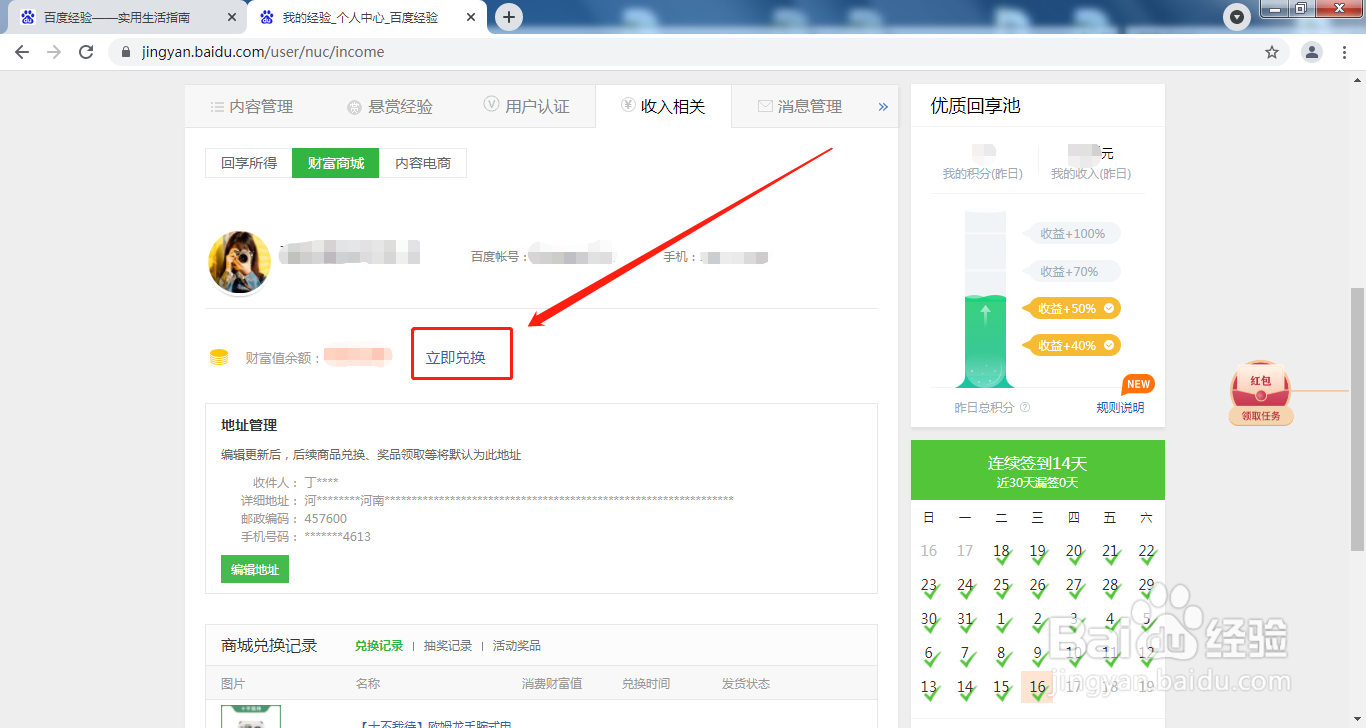Click the NEW badge near 规则说明
Image resolution: width=1366 pixels, height=728 pixels.
1138,384
